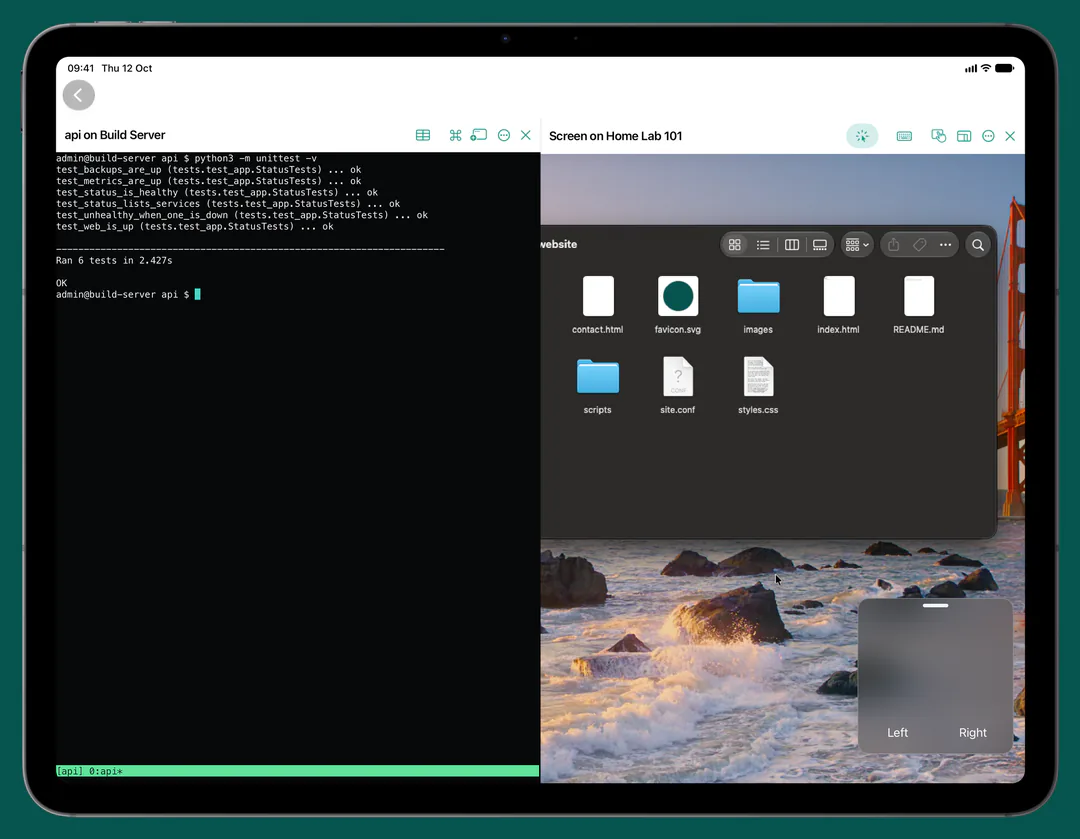Click the trackpad overlay drag handle
Screen dimensions: 1080x839
pos(935,605)
